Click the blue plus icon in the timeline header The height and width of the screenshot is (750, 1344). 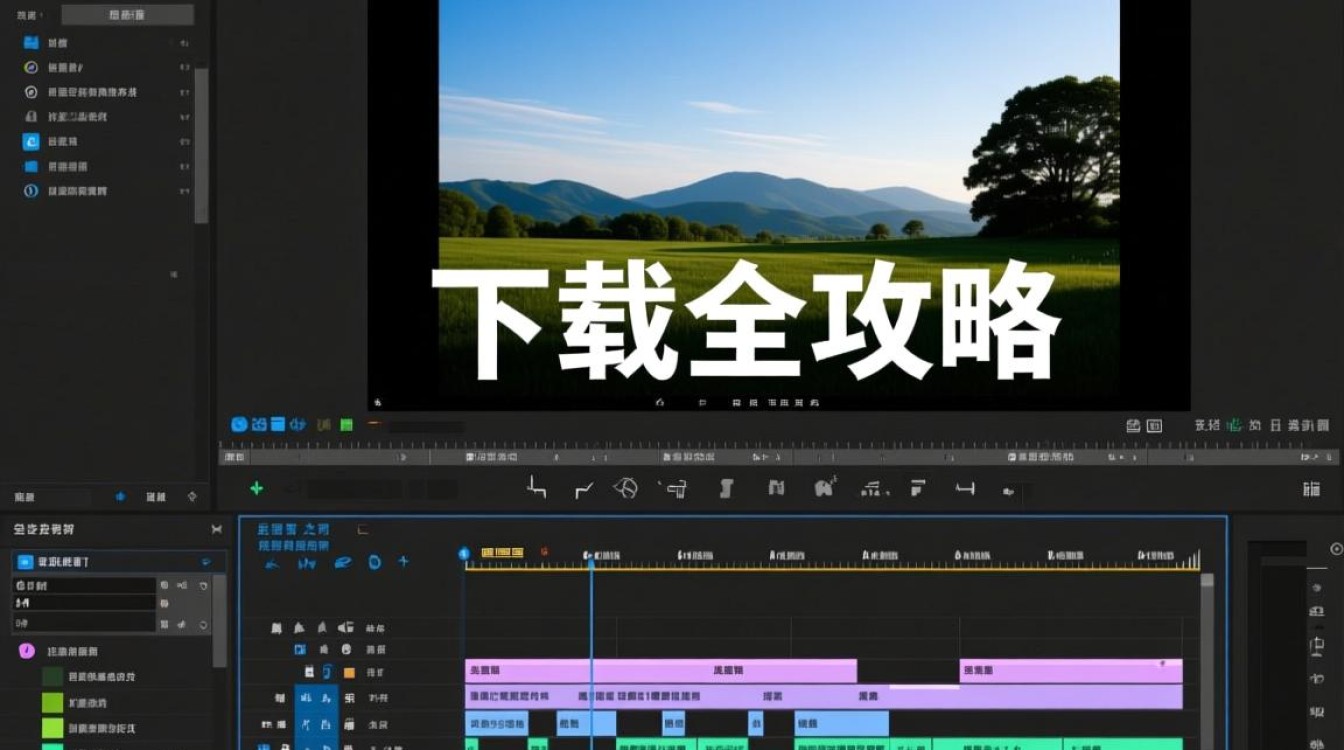[404, 561]
